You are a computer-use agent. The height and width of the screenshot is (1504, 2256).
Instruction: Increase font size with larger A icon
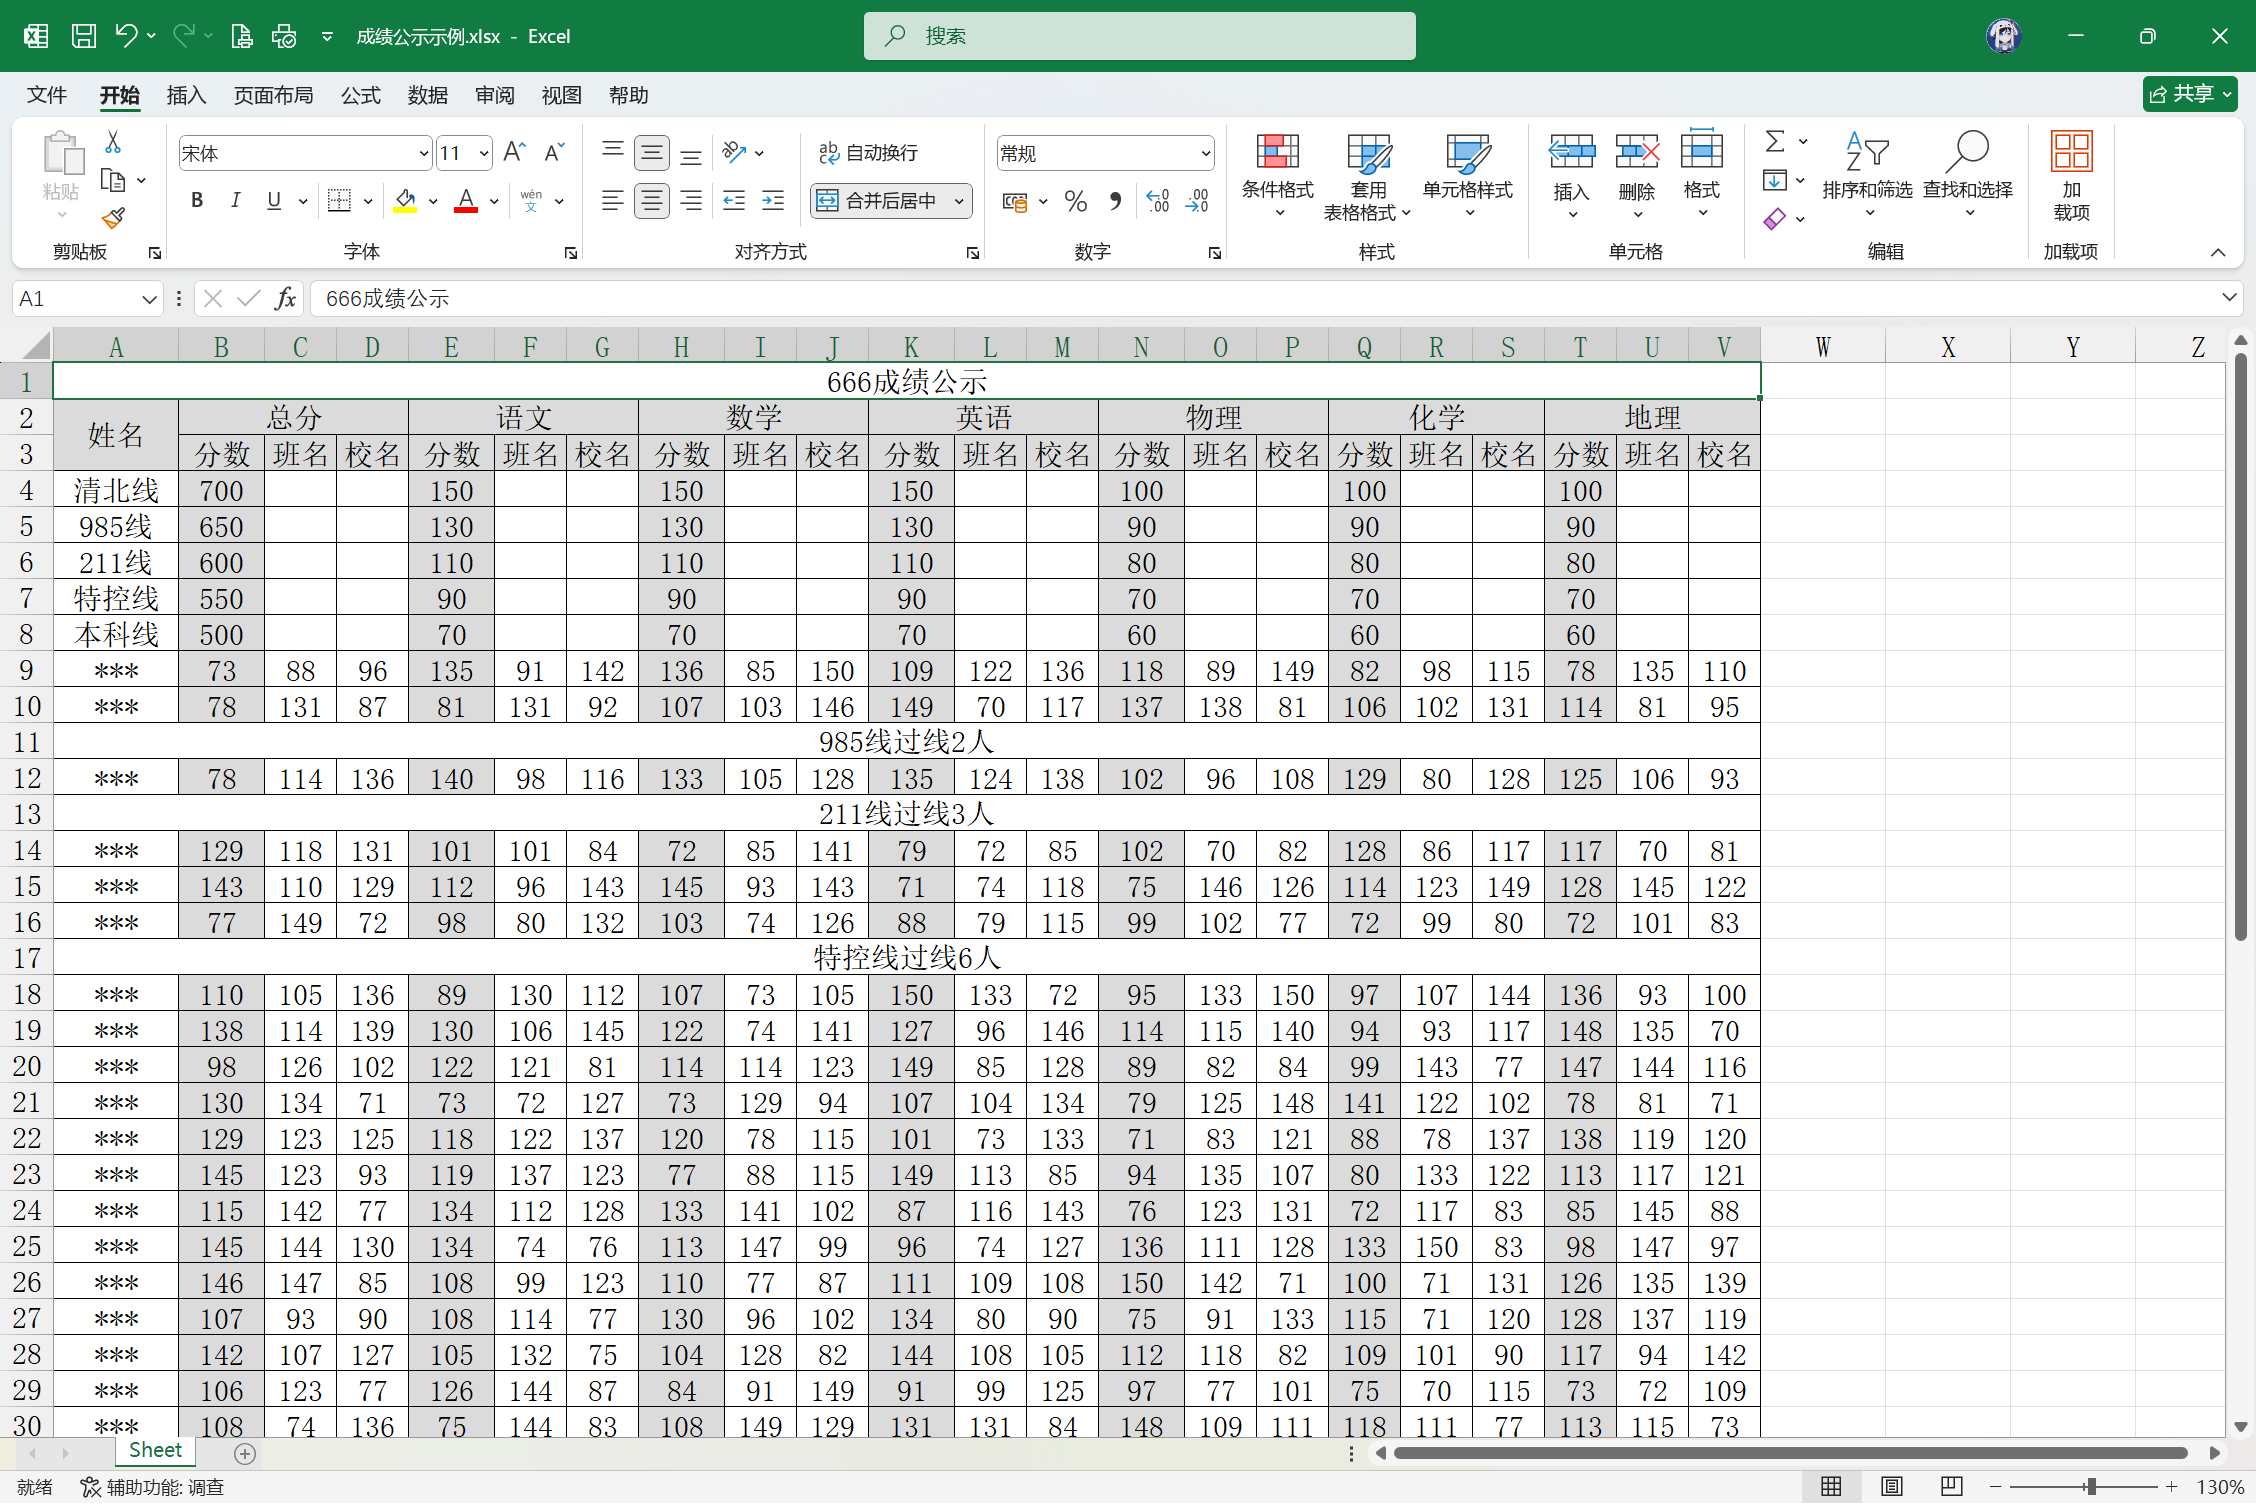click(515, 152)
